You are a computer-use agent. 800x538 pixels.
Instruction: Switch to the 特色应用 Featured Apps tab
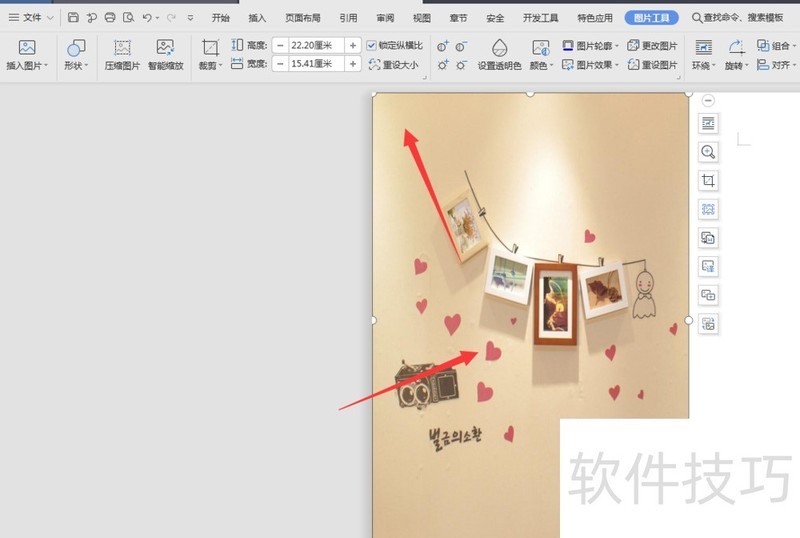coord(595,18)
